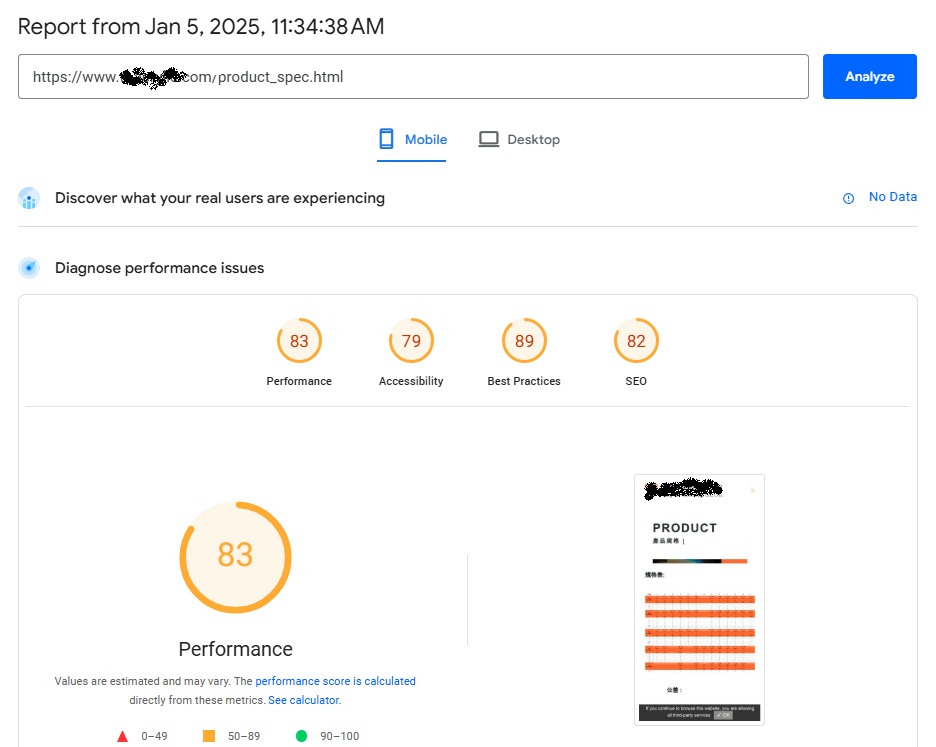Click the page preview thumbnail
The image size is (936, 747).
699,598
